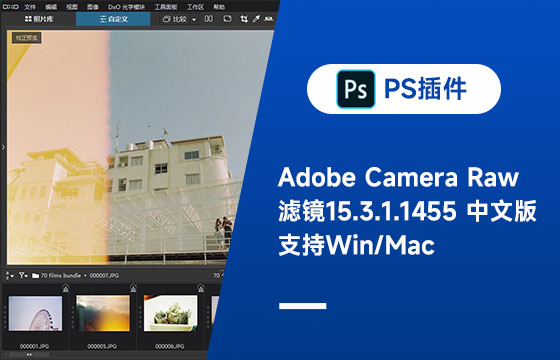The image size is (560, 360).
Task: Open the 帮助 (Help) menu
Action: pyautogui.click(x=219, y=7)
